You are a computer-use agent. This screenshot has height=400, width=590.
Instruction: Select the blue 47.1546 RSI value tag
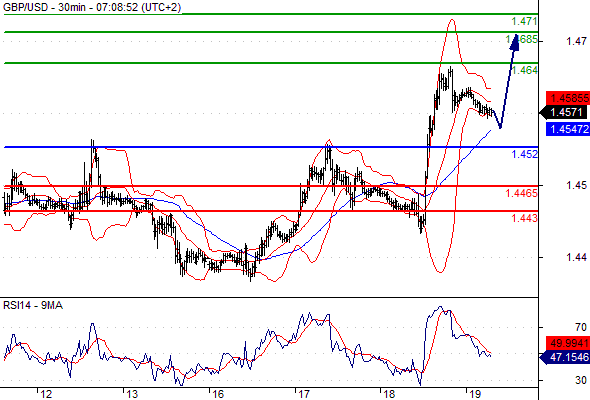564,357
